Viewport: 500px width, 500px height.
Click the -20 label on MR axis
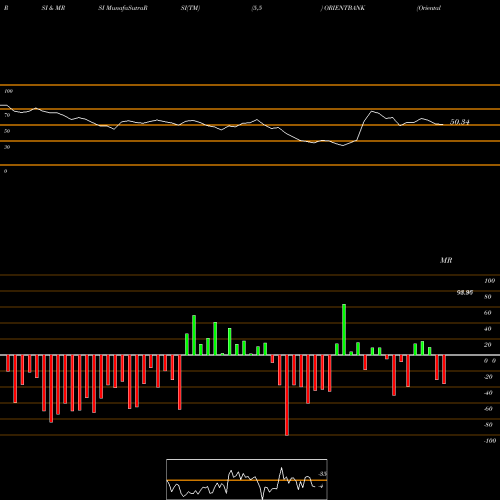click(488, 377)
